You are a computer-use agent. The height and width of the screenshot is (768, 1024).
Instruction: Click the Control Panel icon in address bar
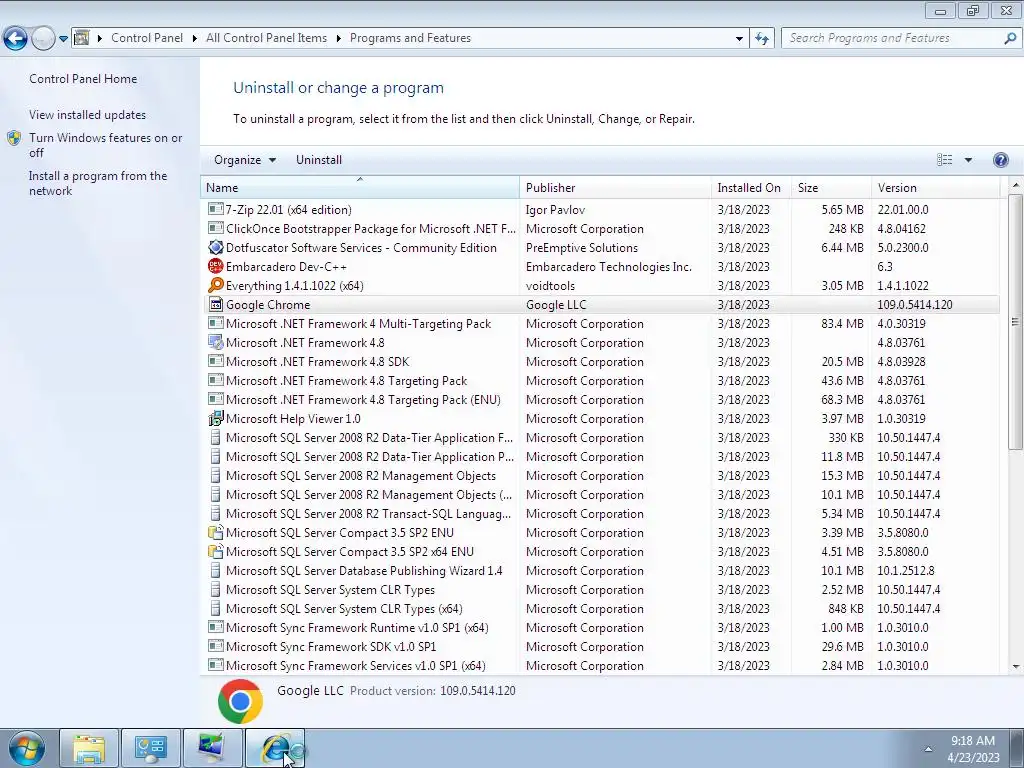pos(82,38)
